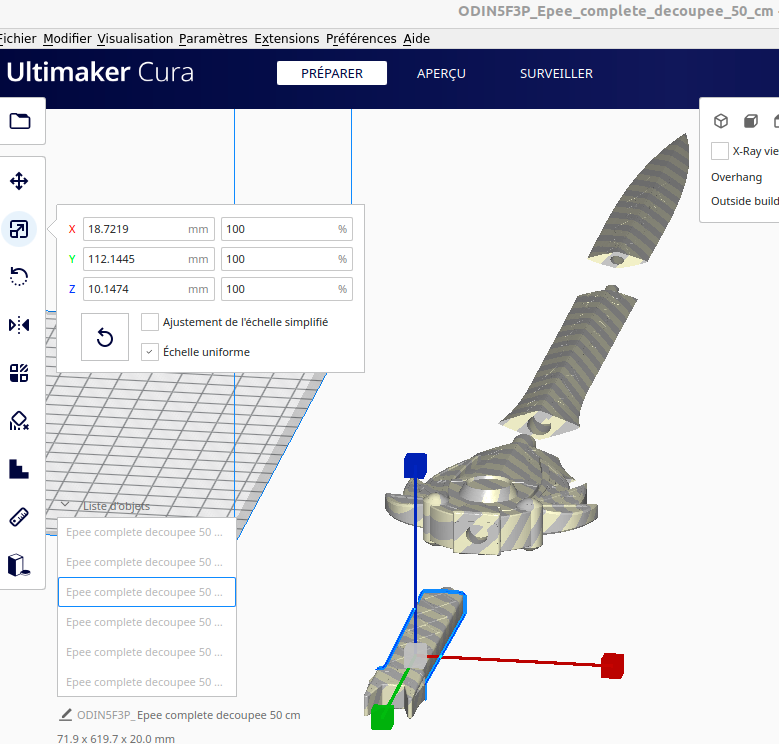This screenshot has width=779, height=744.
Task: Click the project name ODIN5F3P_Epee complete decoupee
Action: pyautogui.click(x=189, y=715)
